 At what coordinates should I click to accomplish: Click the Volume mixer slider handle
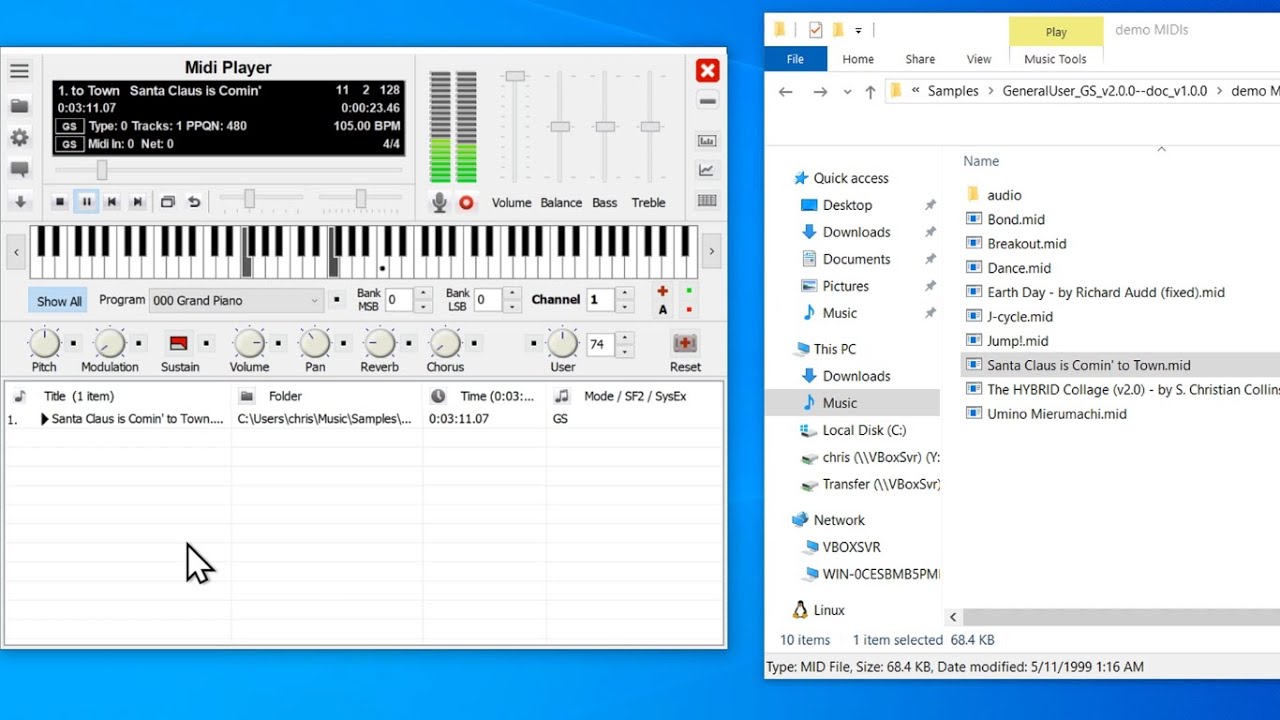click(x=515, y=76)
